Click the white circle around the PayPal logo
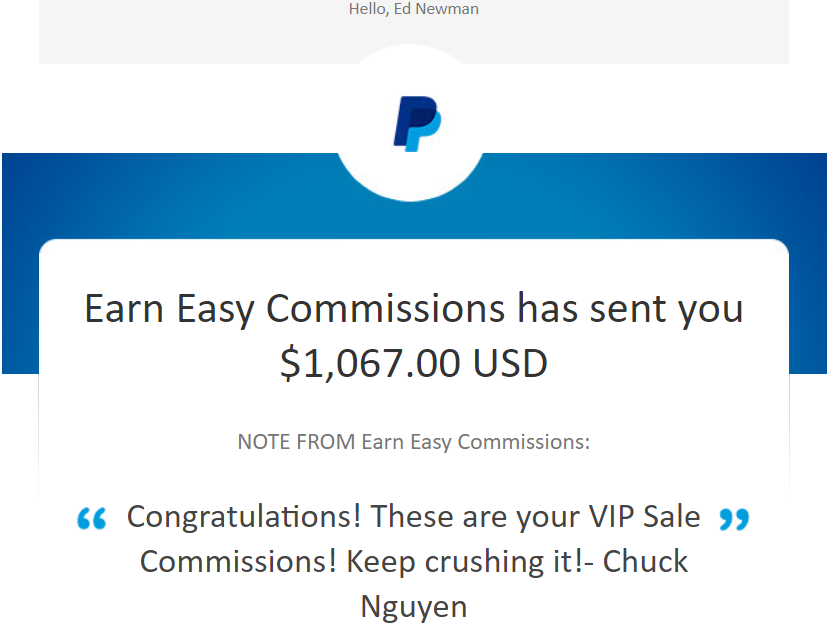The image size is (828, 630). [410, 123]
